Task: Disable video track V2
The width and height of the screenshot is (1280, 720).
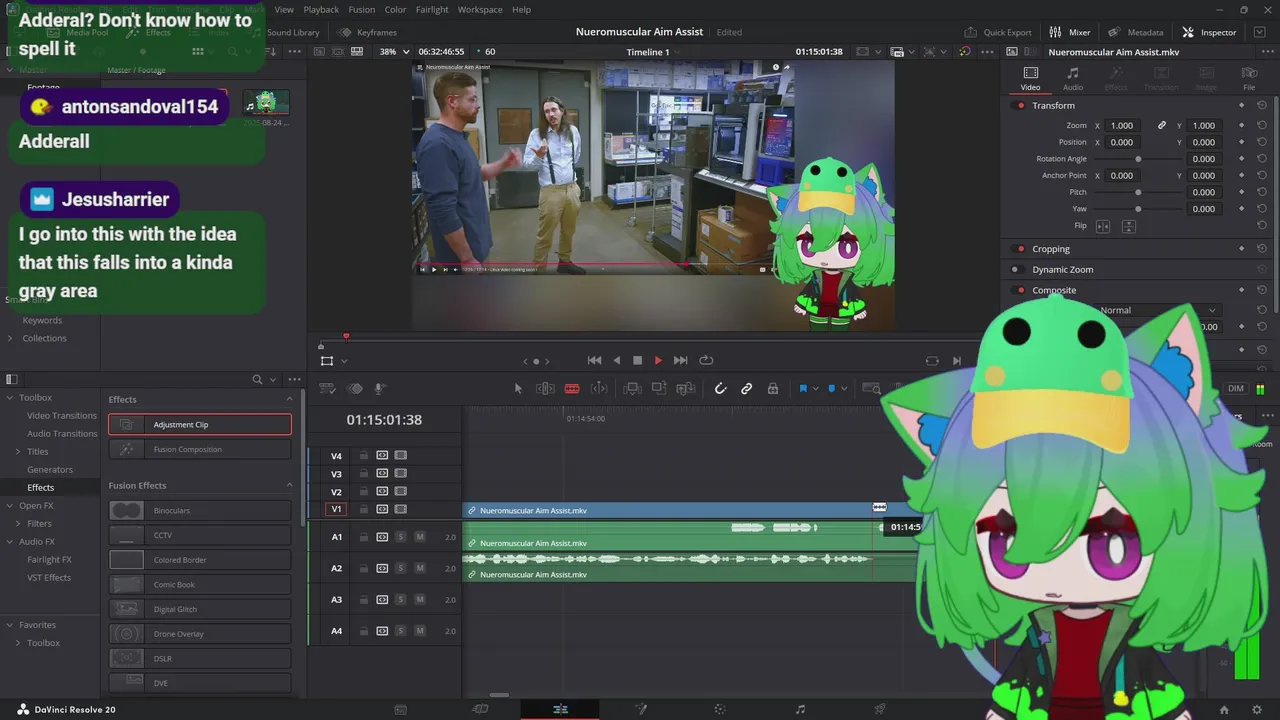Action: click(401, 492)
